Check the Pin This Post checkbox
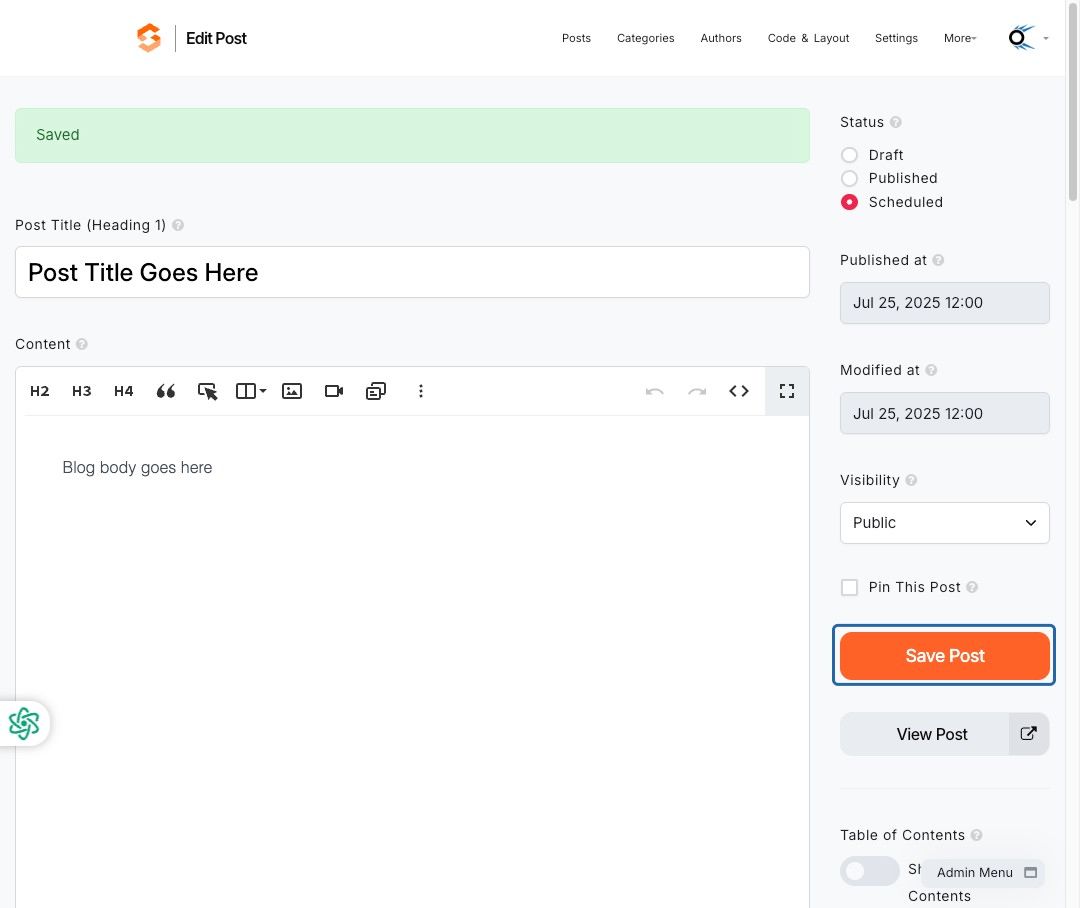This screenshot has width=1080, height=908. click(849, 588)
